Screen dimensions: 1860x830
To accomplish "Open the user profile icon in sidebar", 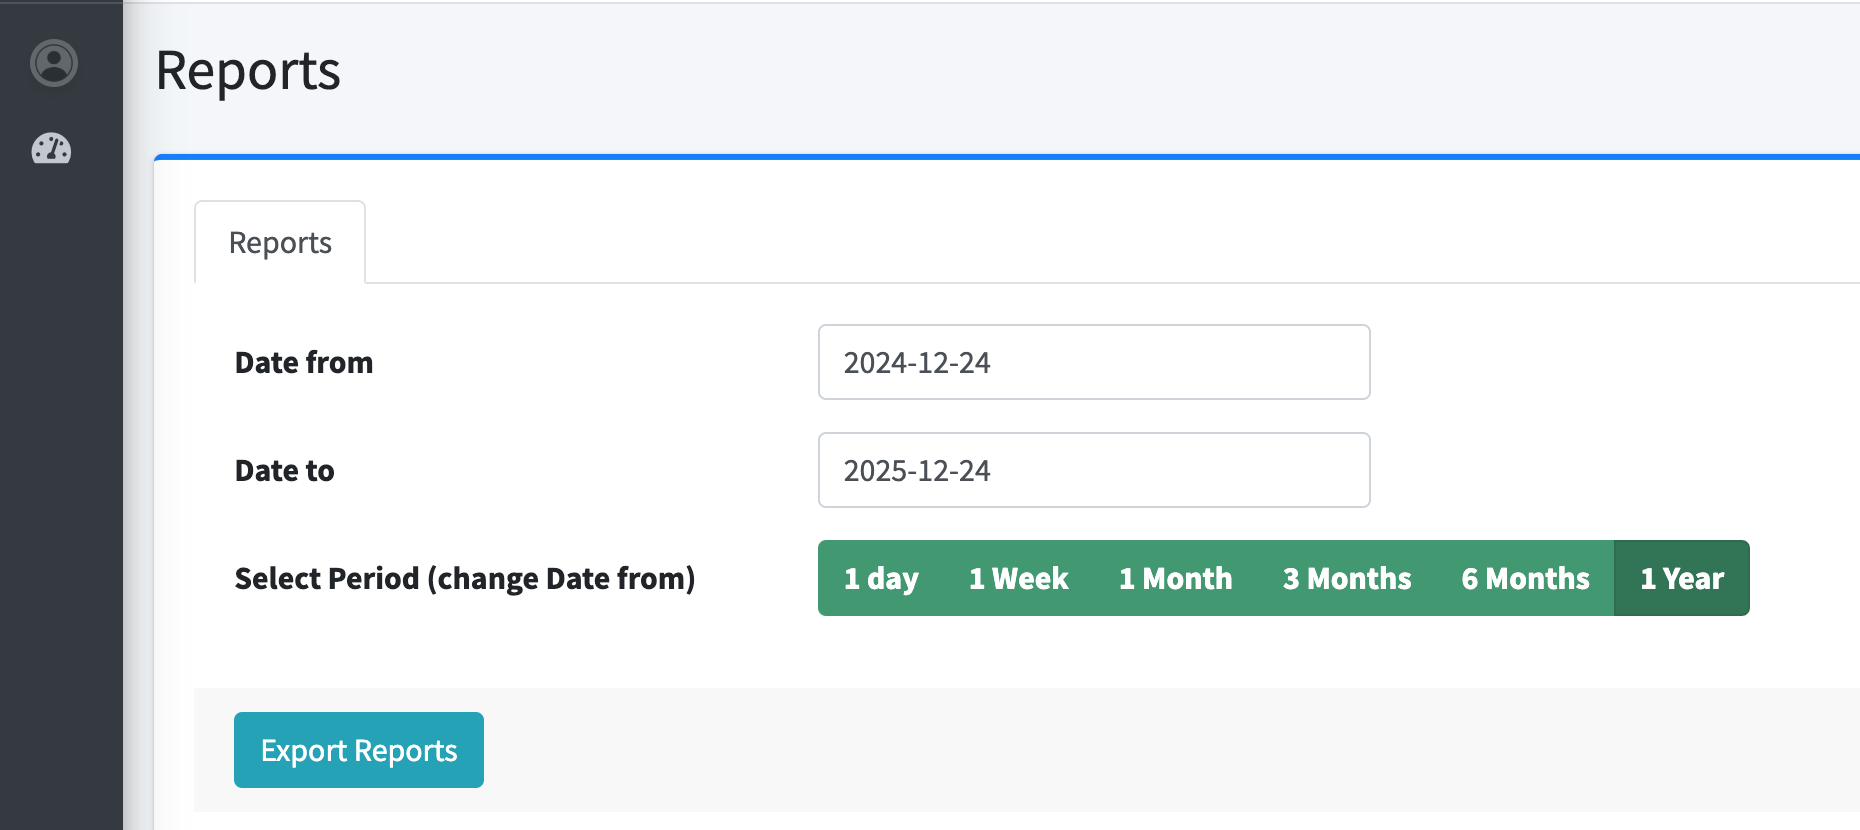I will point(54,63).
